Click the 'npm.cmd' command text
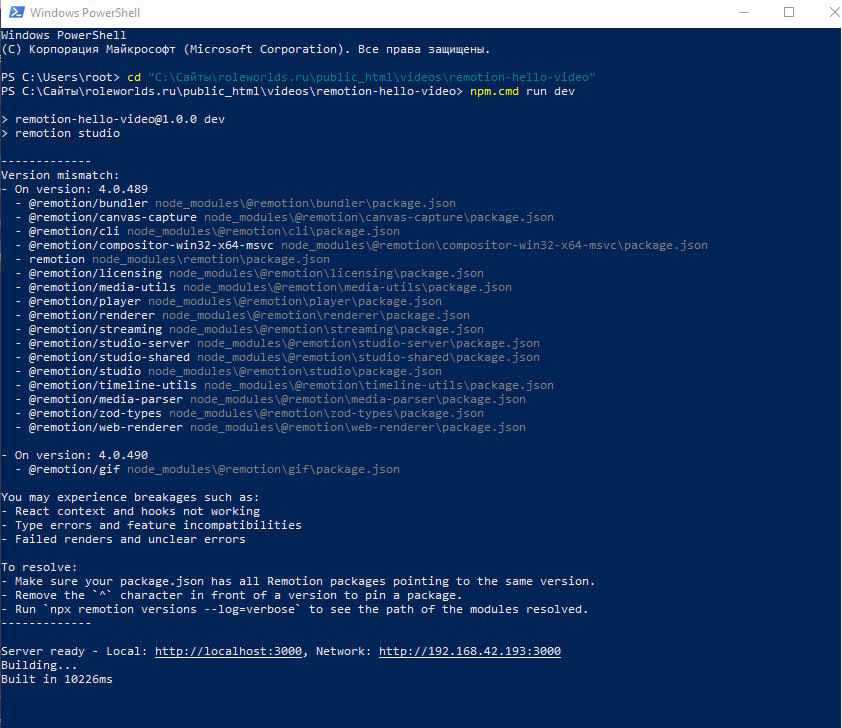 click(x=494, y=91)
